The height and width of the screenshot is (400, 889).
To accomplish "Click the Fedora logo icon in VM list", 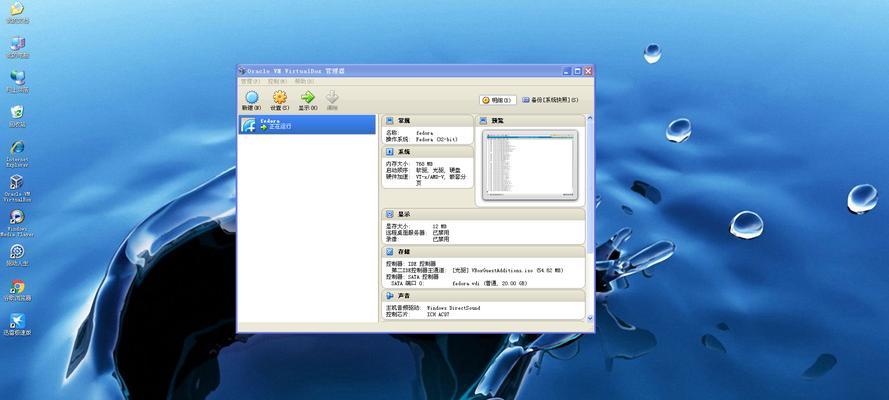I will point(248,125).
